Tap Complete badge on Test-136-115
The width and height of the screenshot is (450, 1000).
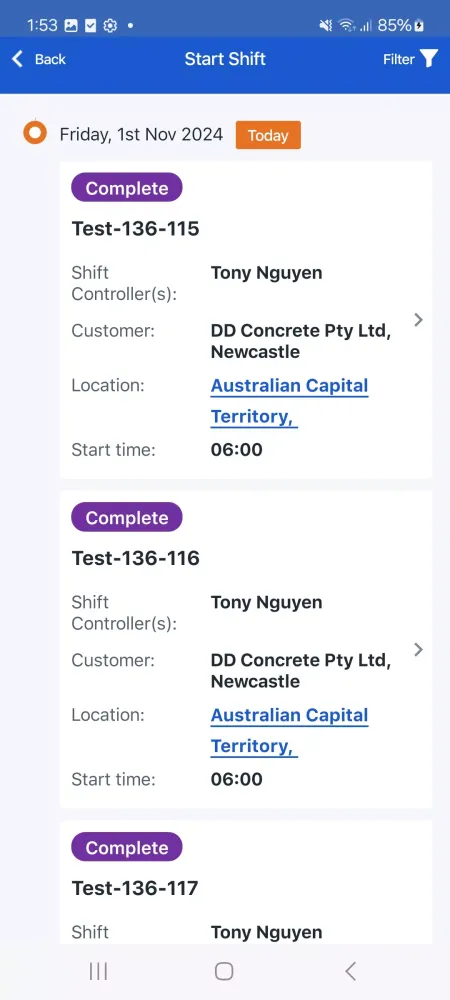[127, 188]
